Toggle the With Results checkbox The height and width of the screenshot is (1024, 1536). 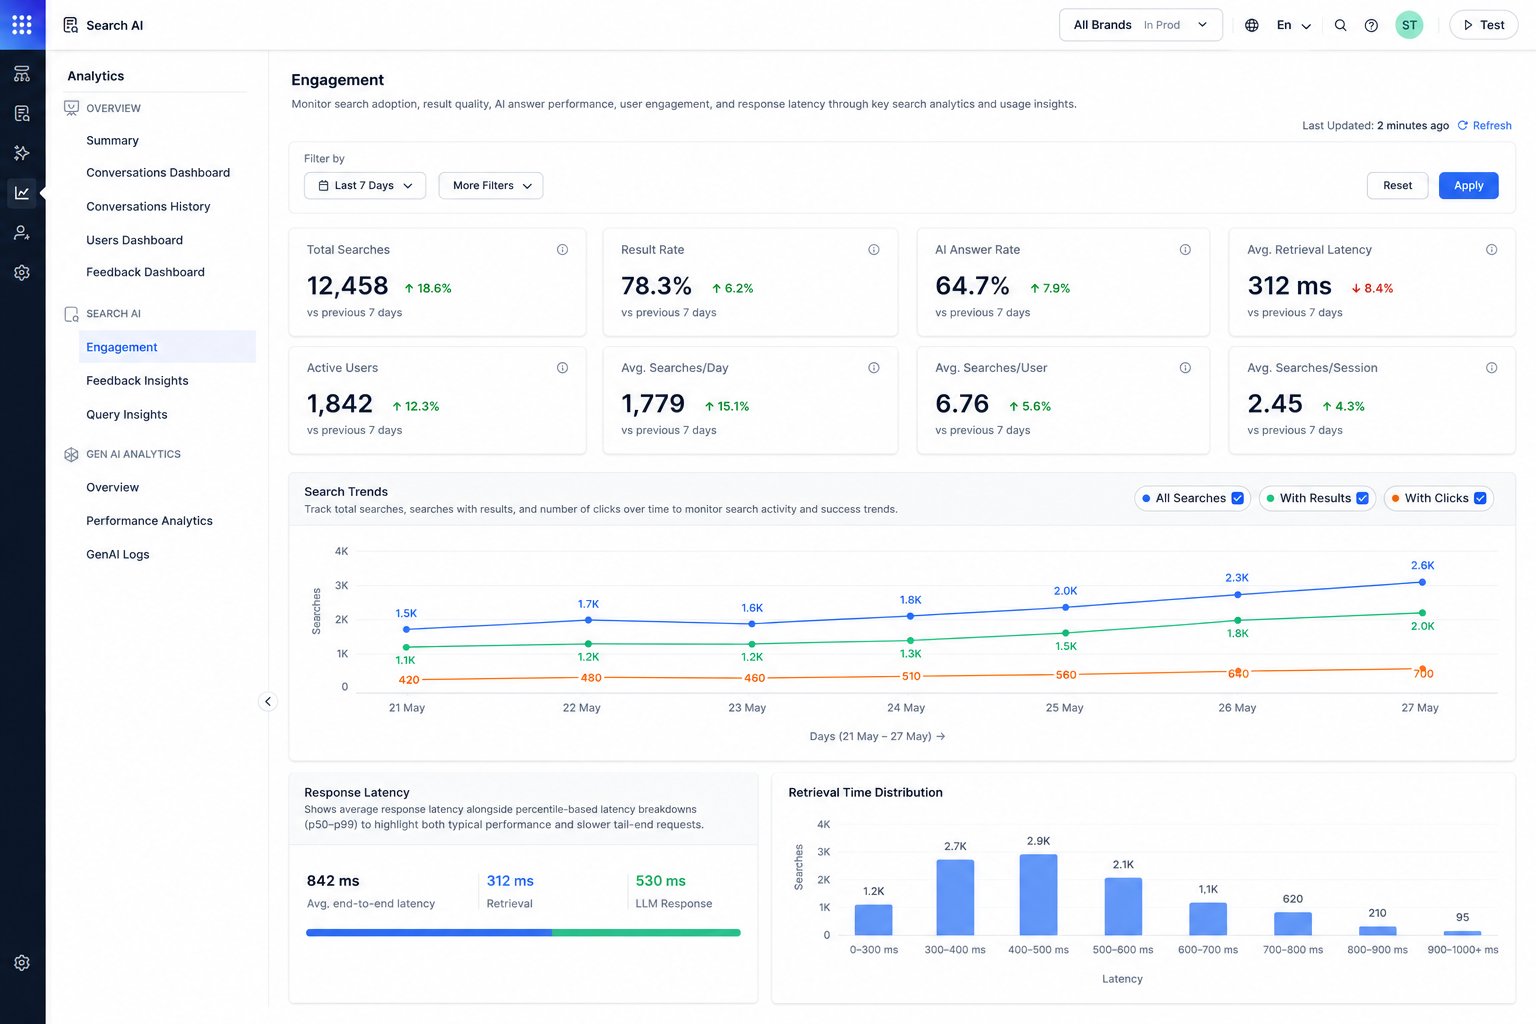[1362, 498]
